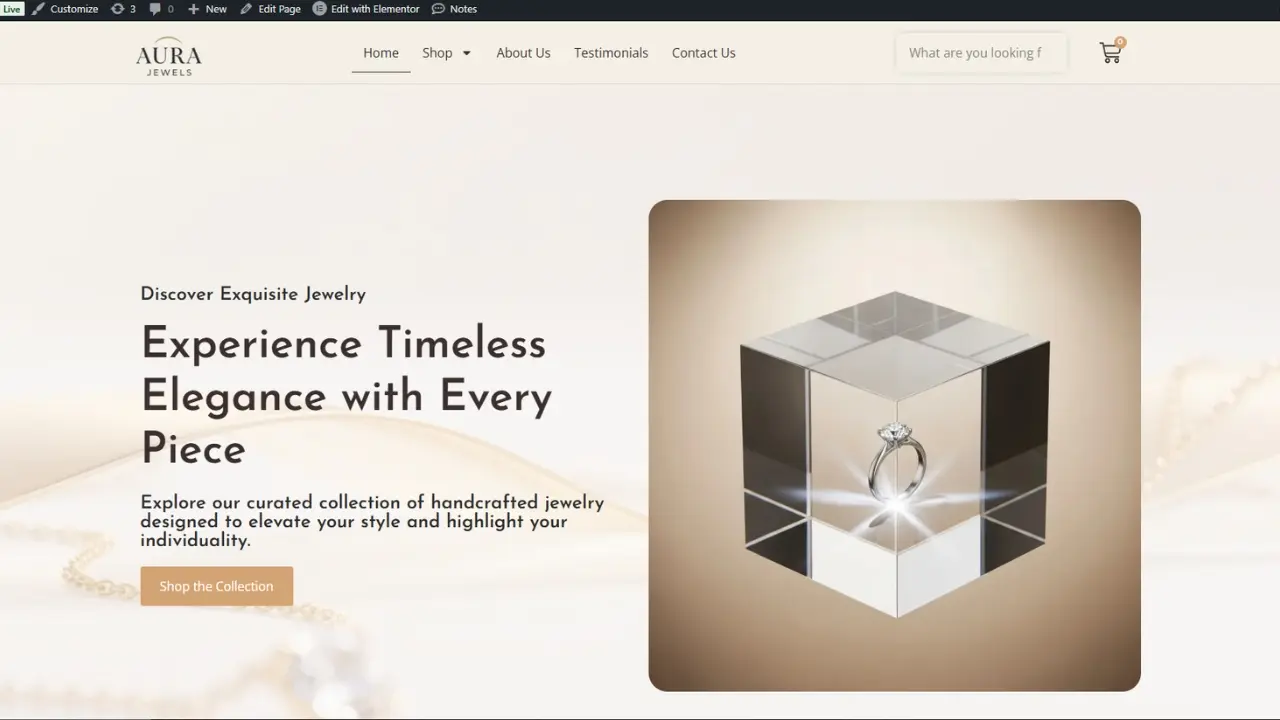Select the Home menu item
The width and height of the screenshot is (1280, 720).
point(380,53)
